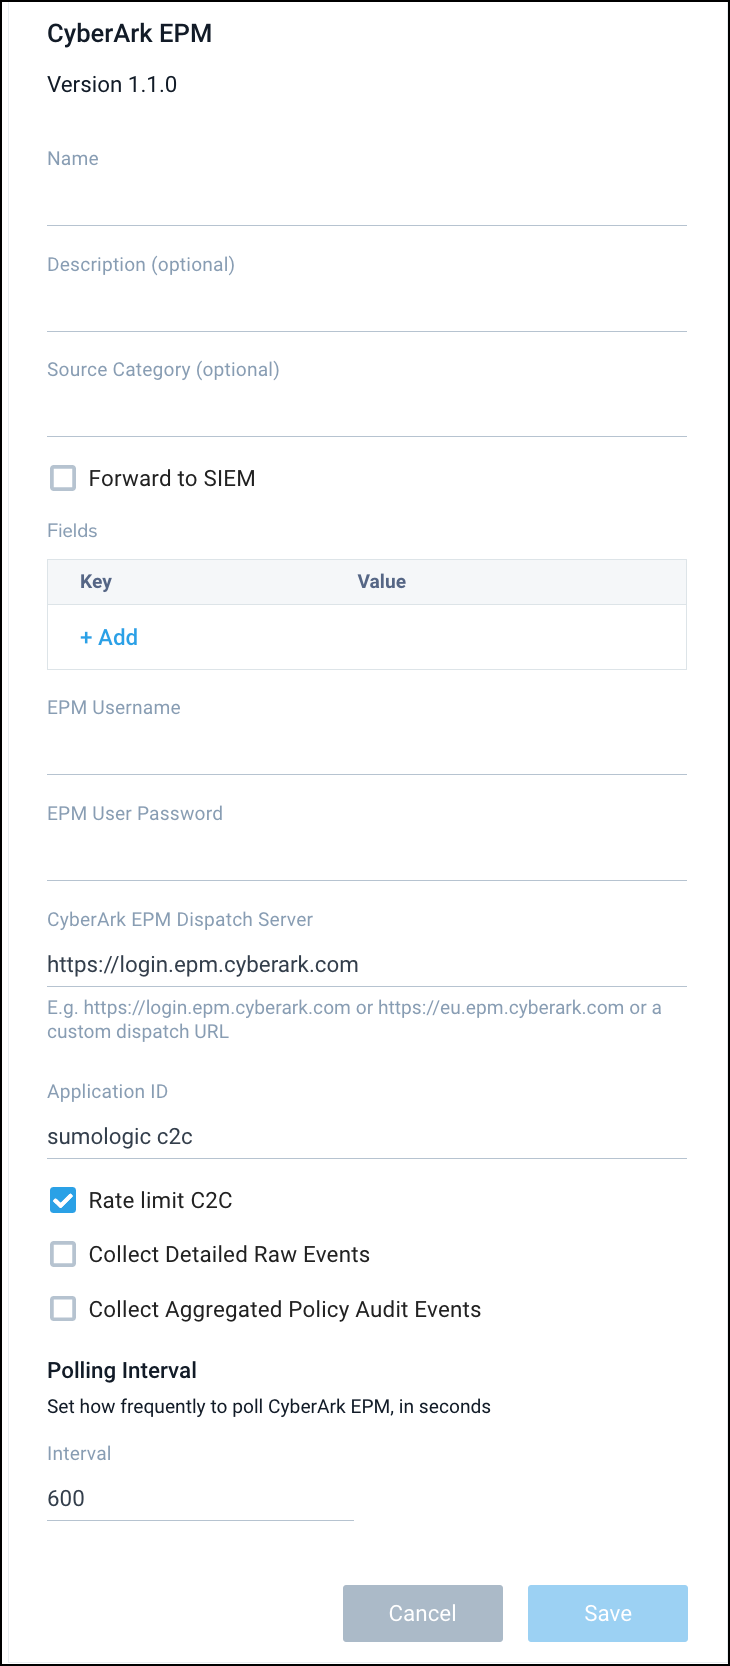This screenshot has width=730, height=1666.
Task: Click the Cancel button
Action: click(x=422, y=1613)
